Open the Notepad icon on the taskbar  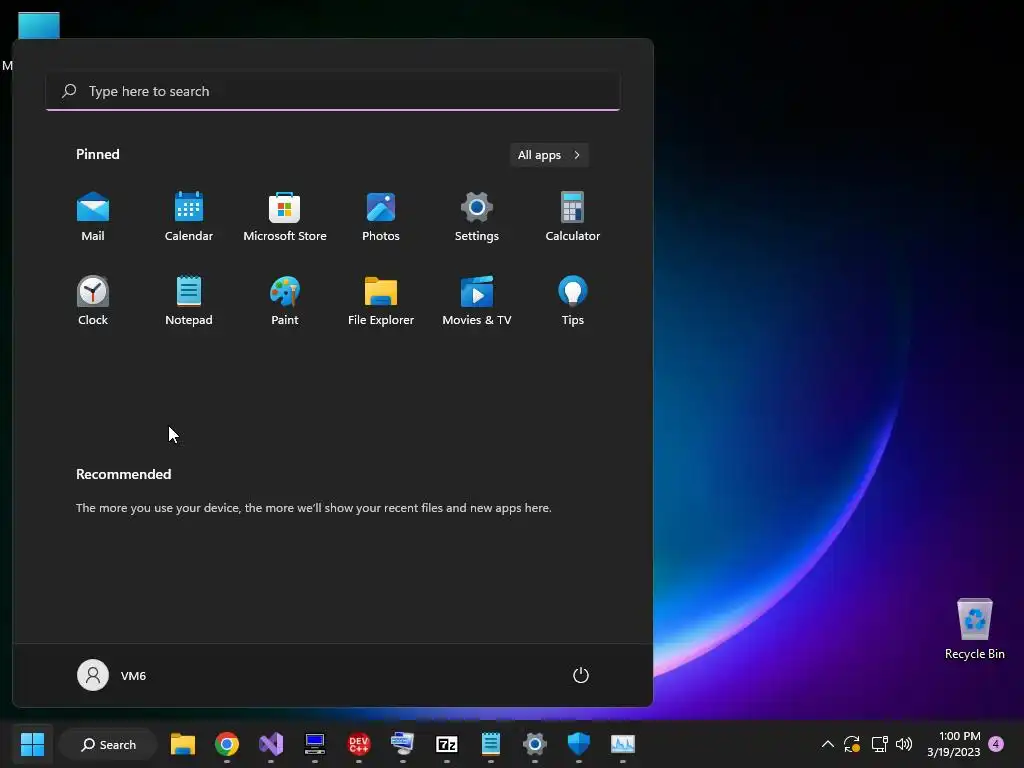click(490, 744)
